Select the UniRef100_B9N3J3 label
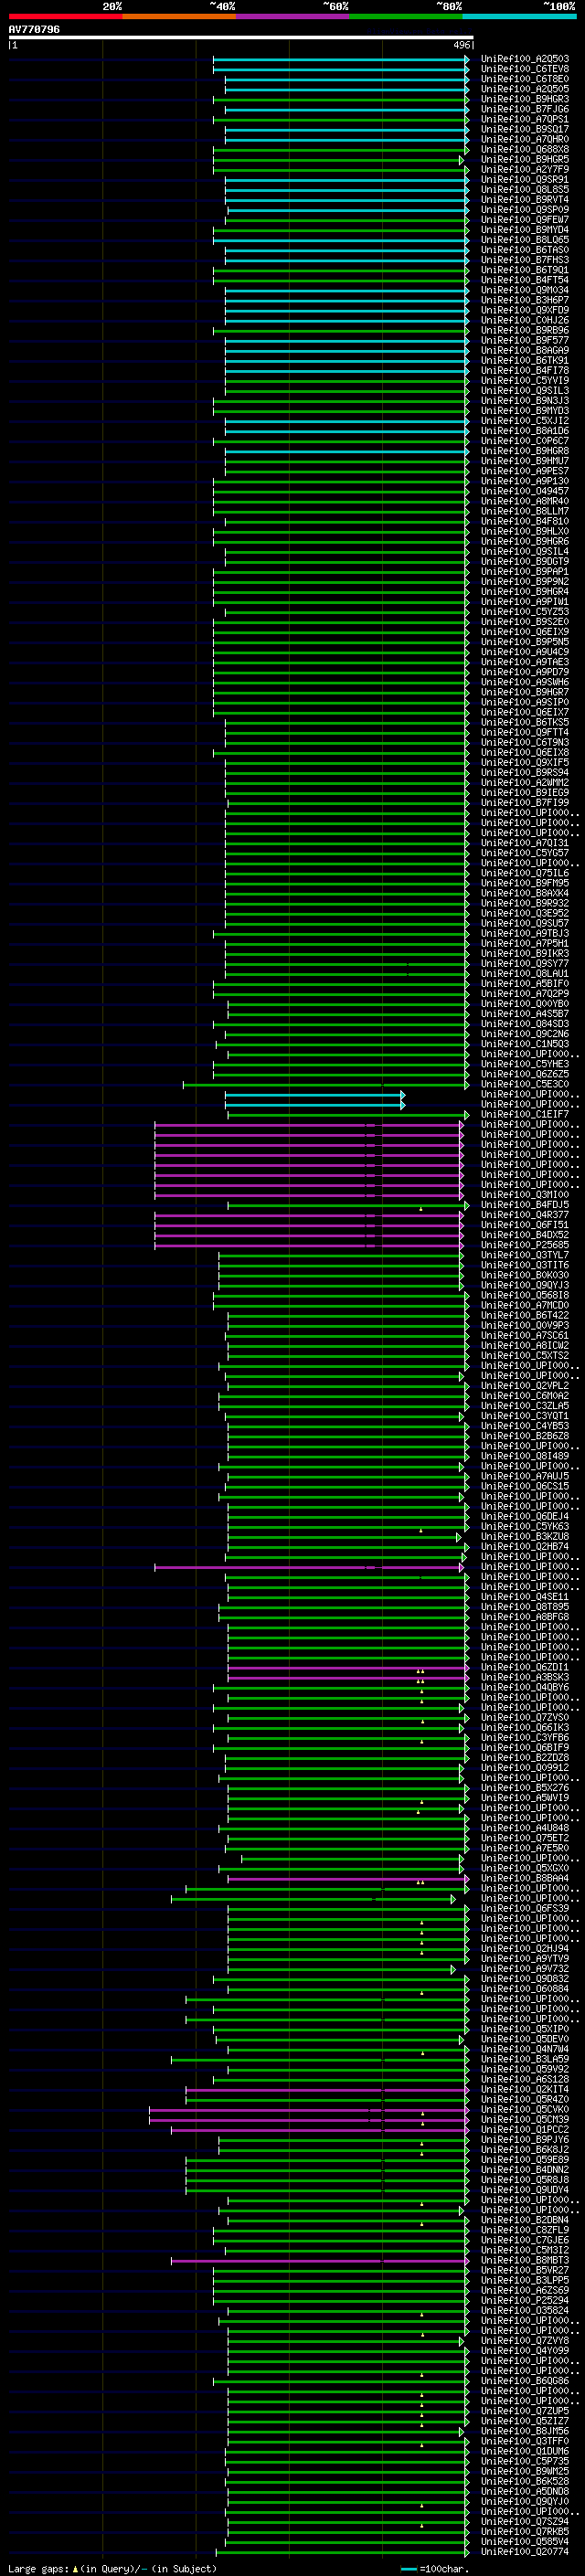 coord(525,401)
